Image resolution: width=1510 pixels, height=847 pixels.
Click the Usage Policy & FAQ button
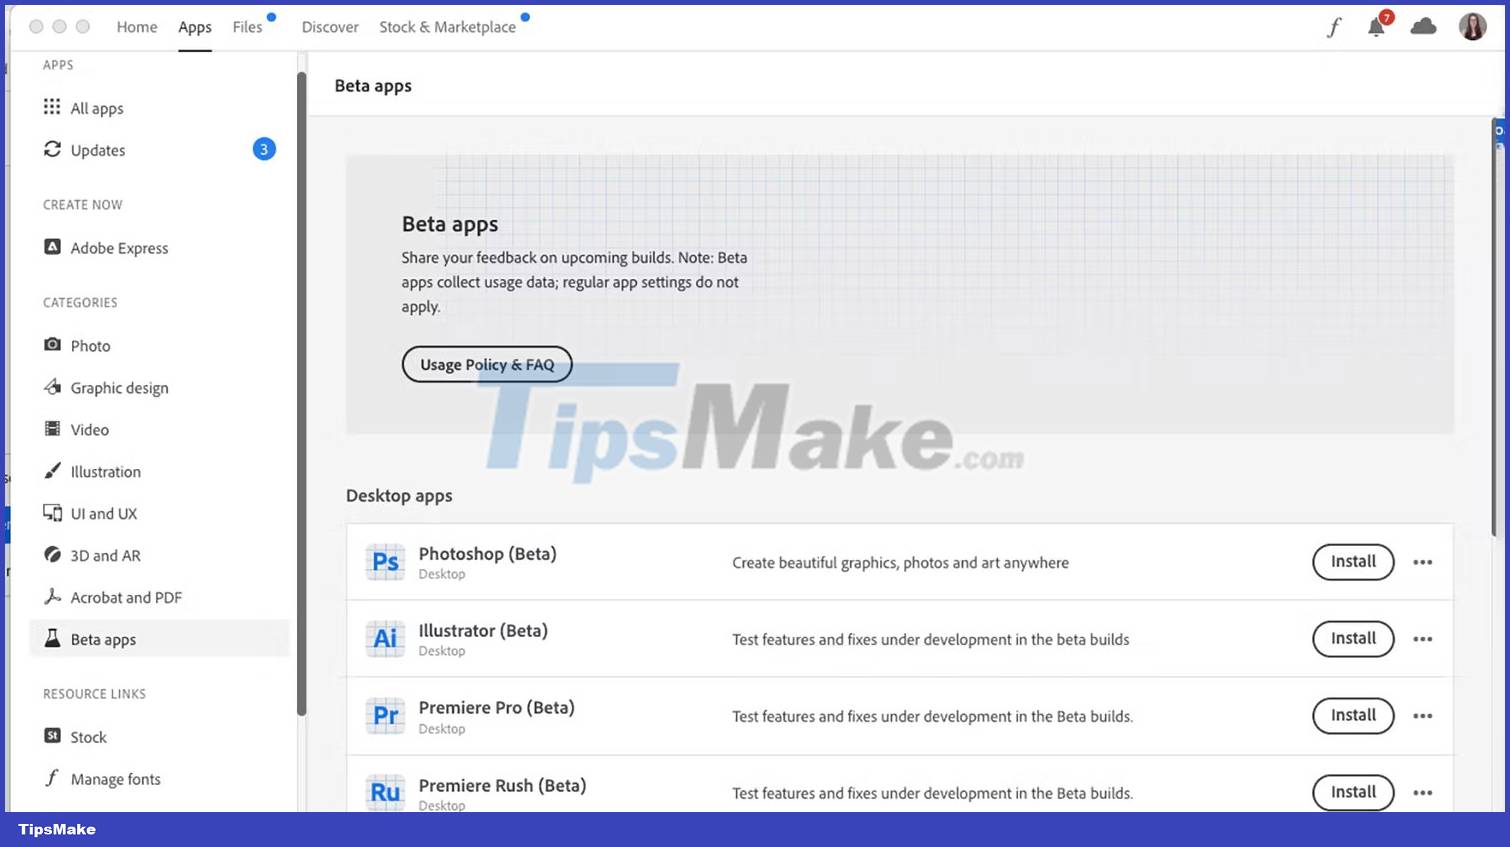point(486,364)
